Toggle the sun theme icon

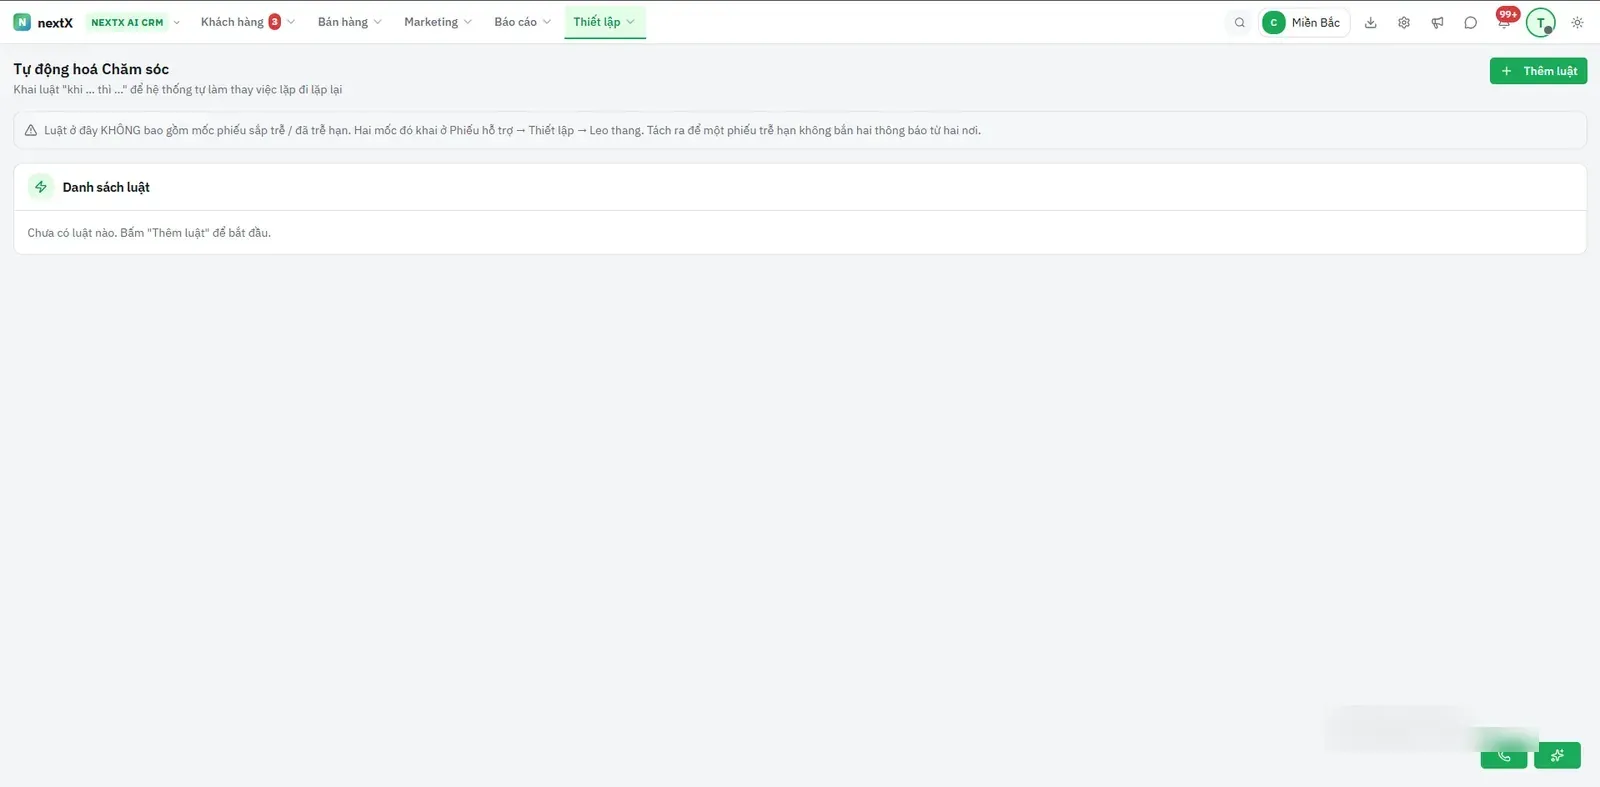point(1577,22)
